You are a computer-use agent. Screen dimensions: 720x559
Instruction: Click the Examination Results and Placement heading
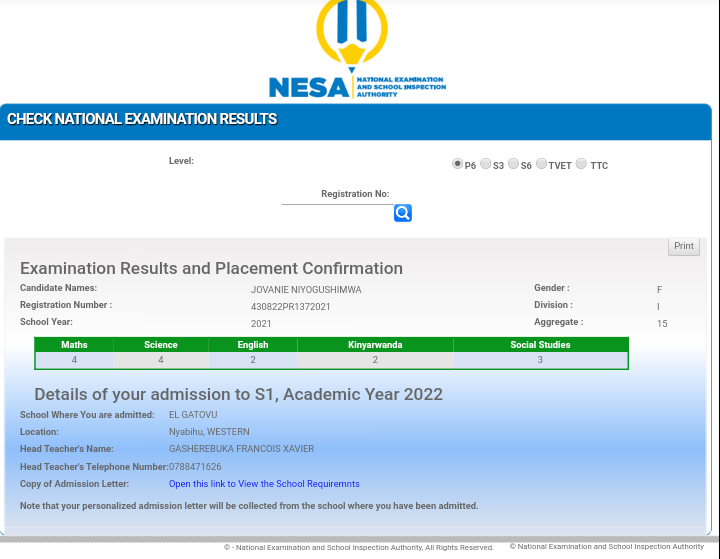click(x=211, y=268)
